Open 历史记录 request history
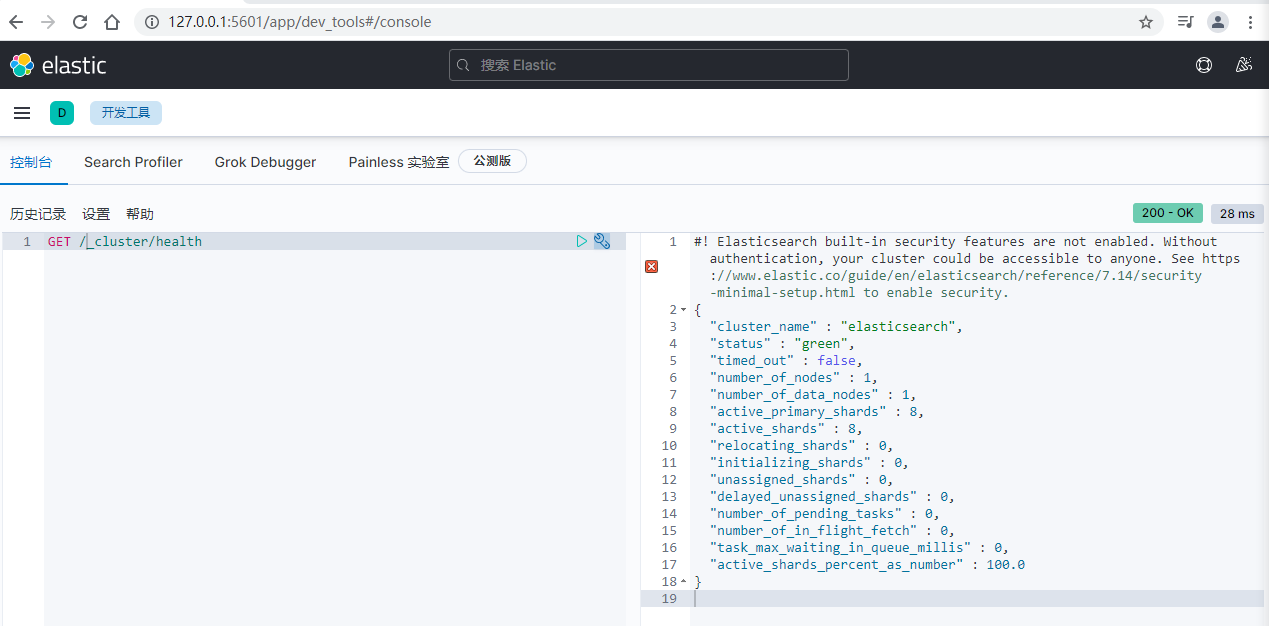The image size is (1269, 626). pos(38,214)
